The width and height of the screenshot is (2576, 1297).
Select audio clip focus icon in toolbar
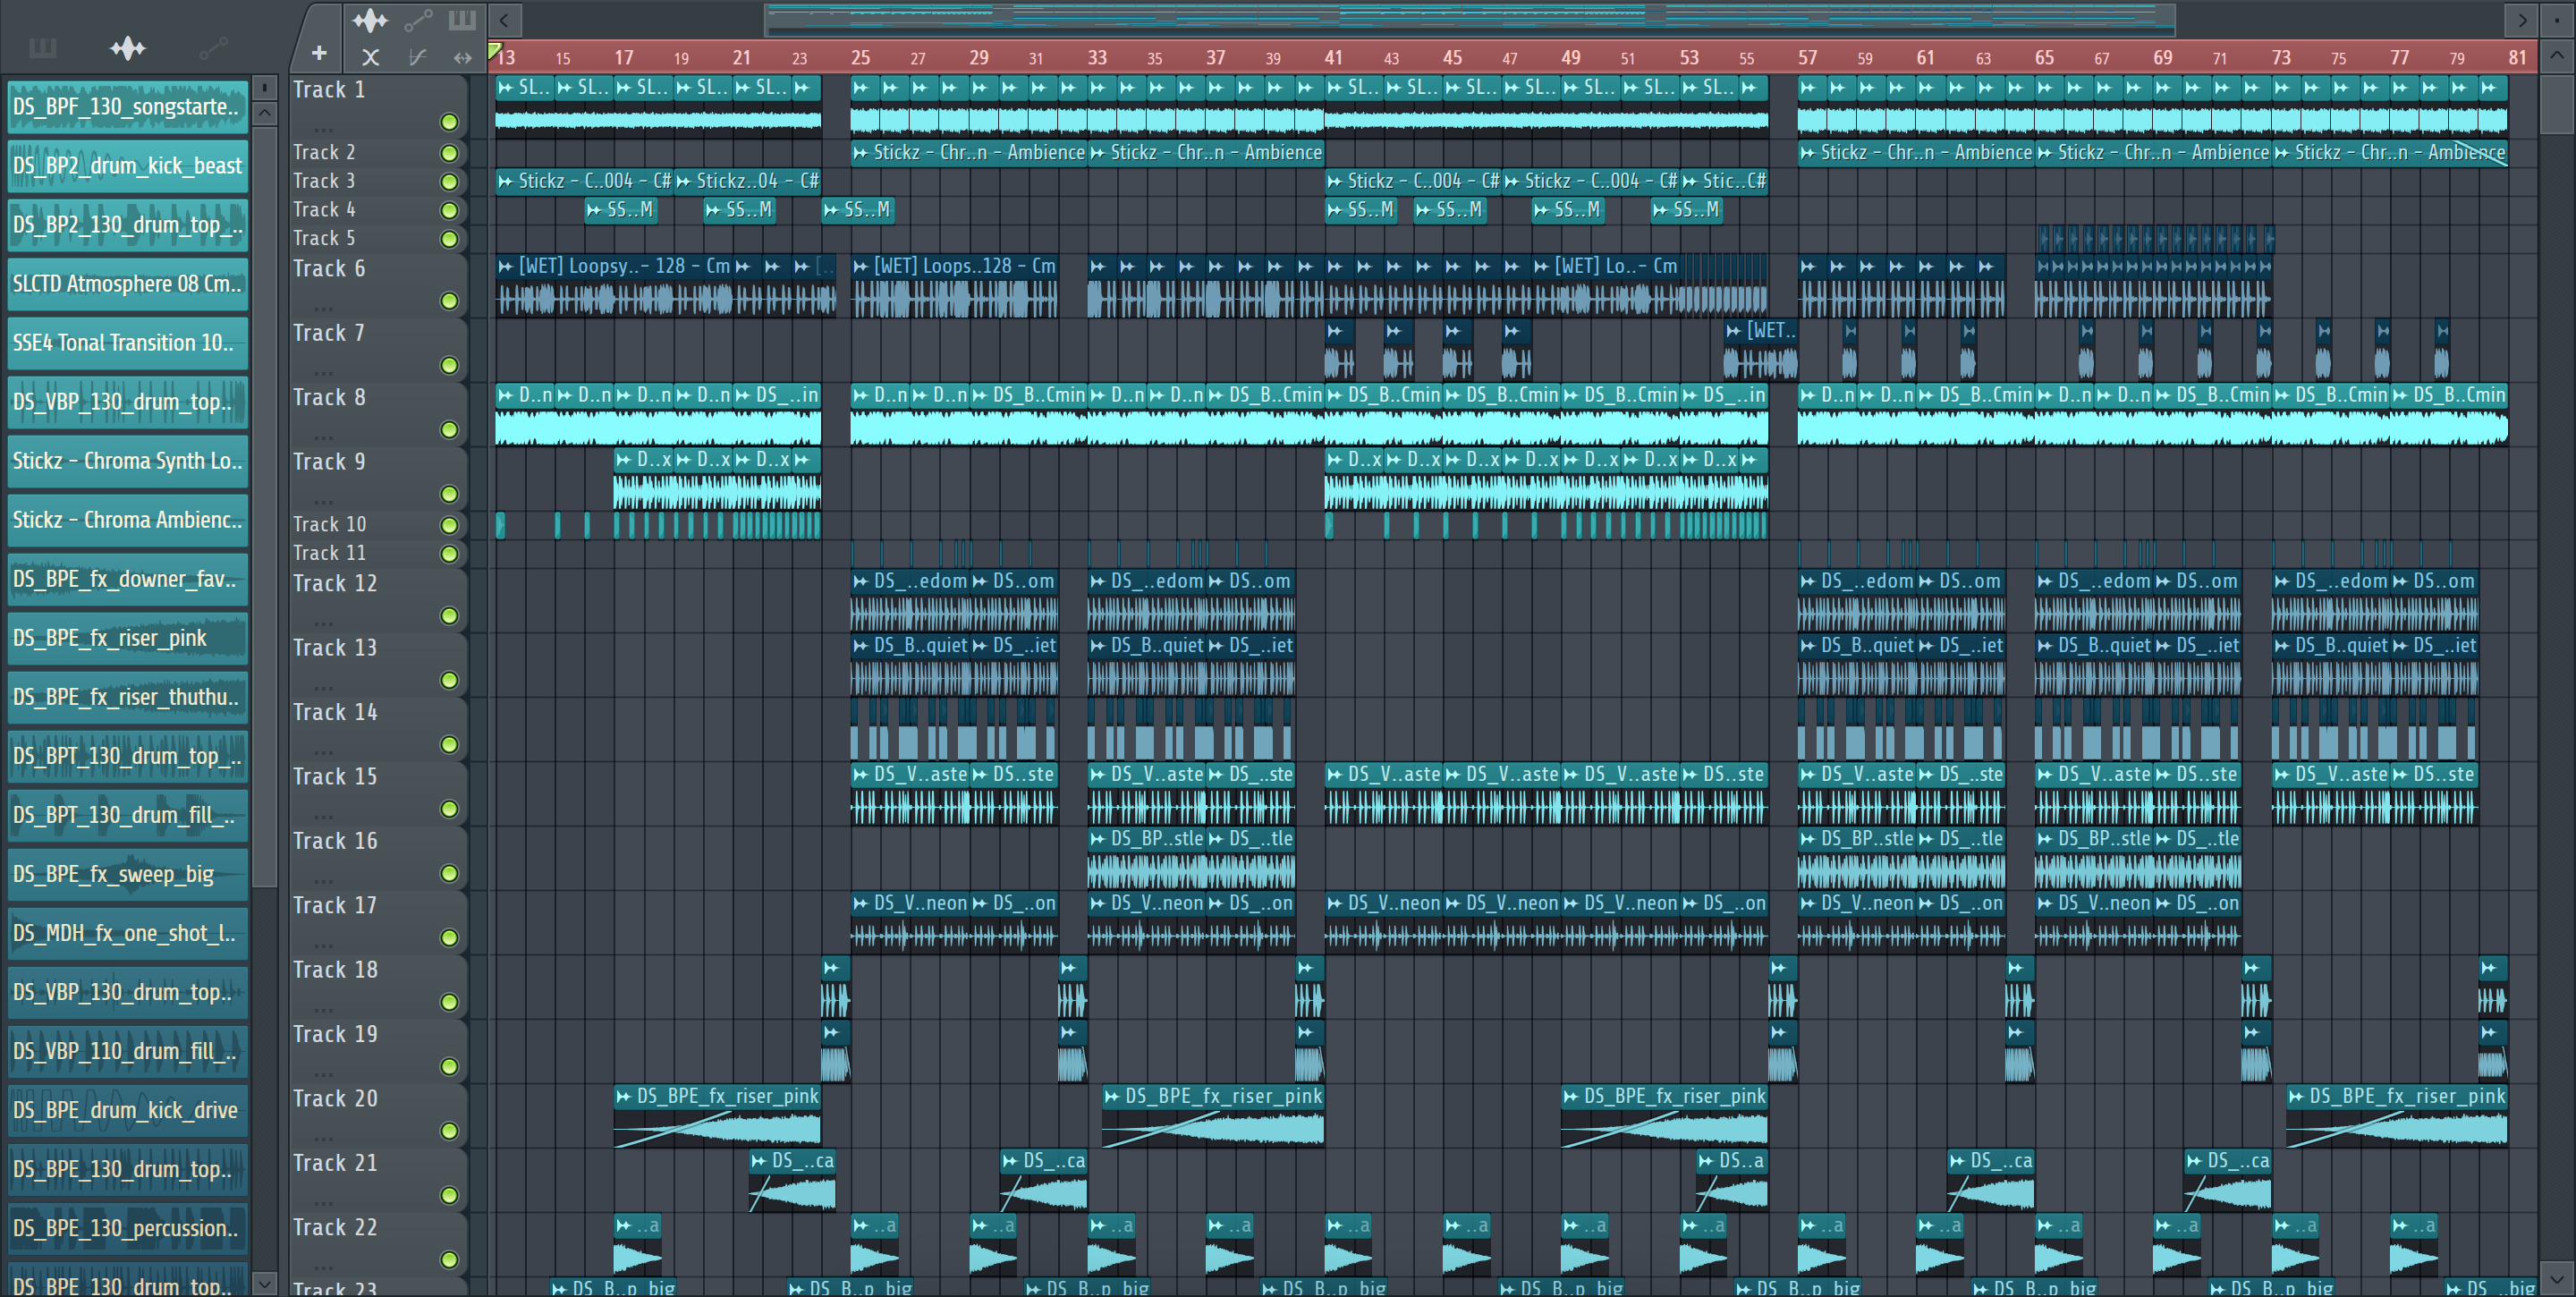(370, 19)
